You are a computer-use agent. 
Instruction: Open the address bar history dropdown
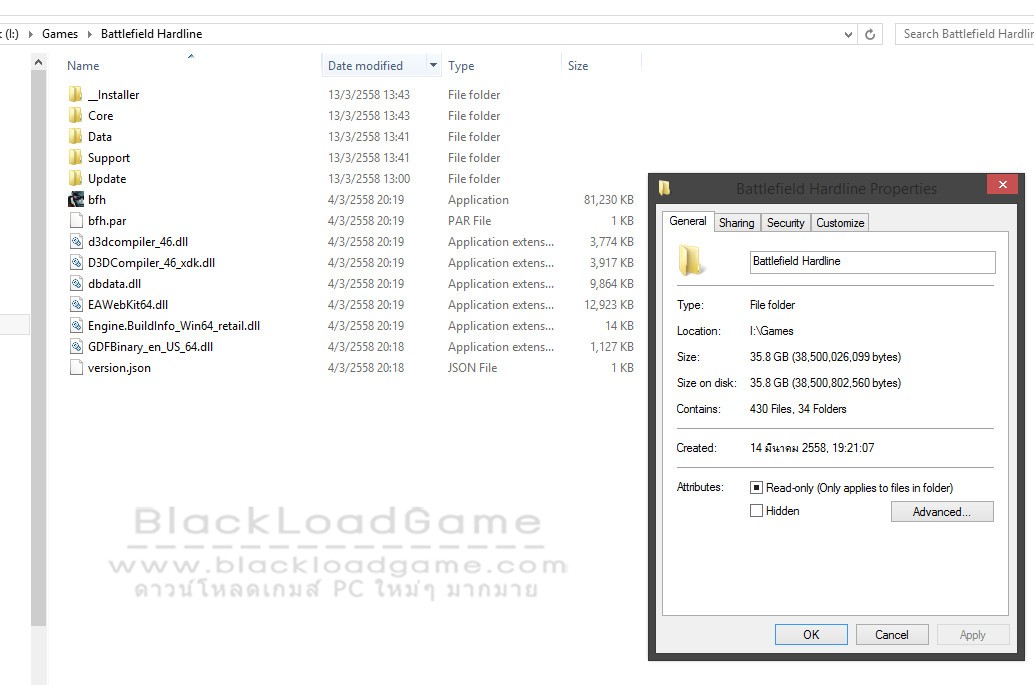pyautogui.click(x=848, y=34)
